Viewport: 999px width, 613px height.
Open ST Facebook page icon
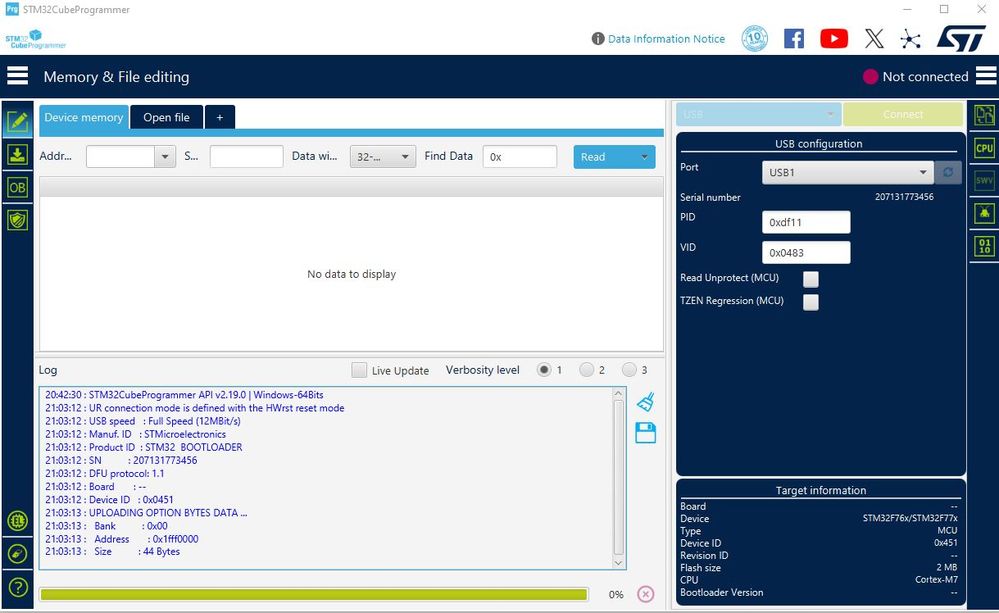coord(794,39)
